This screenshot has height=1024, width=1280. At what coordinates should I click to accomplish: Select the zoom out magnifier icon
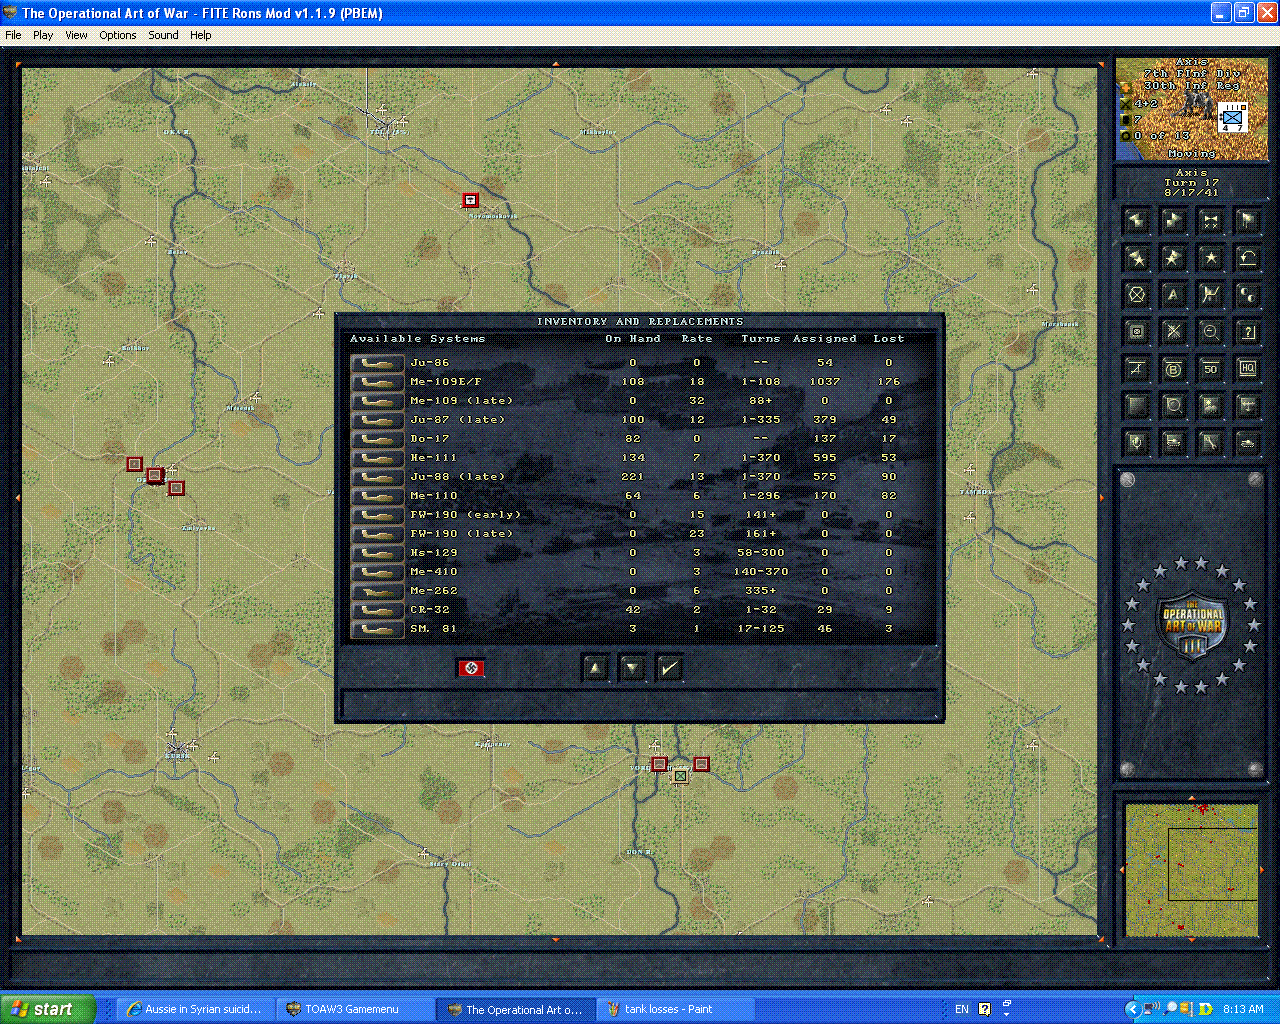(x=1210, y=331)
